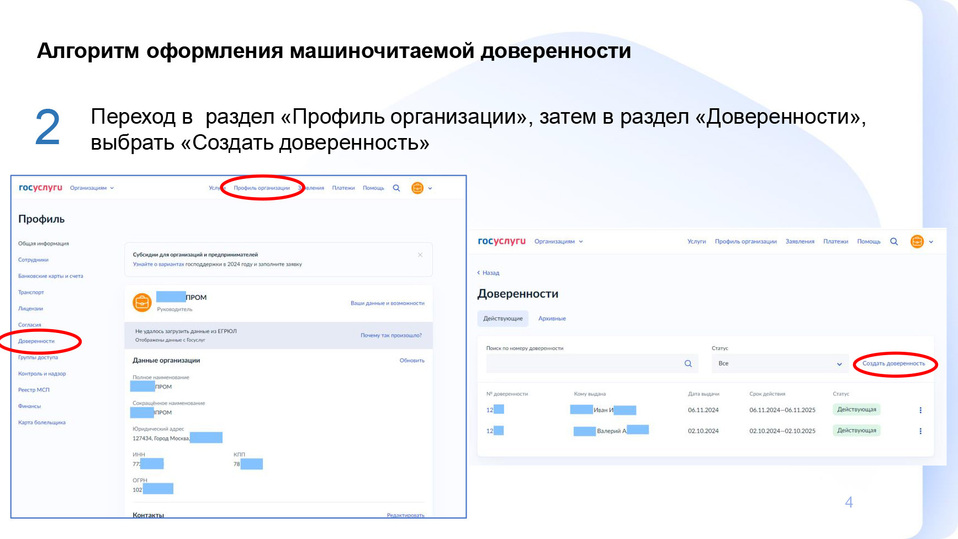Click the orange briefcase organization icon beside ПРОМ
The image size is (958, 539).
click(142, 302)
